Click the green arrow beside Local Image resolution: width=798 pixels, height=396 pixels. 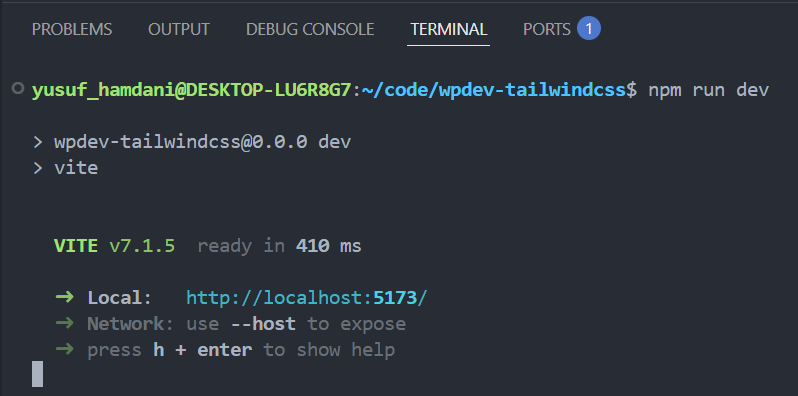tap(64, 298)
